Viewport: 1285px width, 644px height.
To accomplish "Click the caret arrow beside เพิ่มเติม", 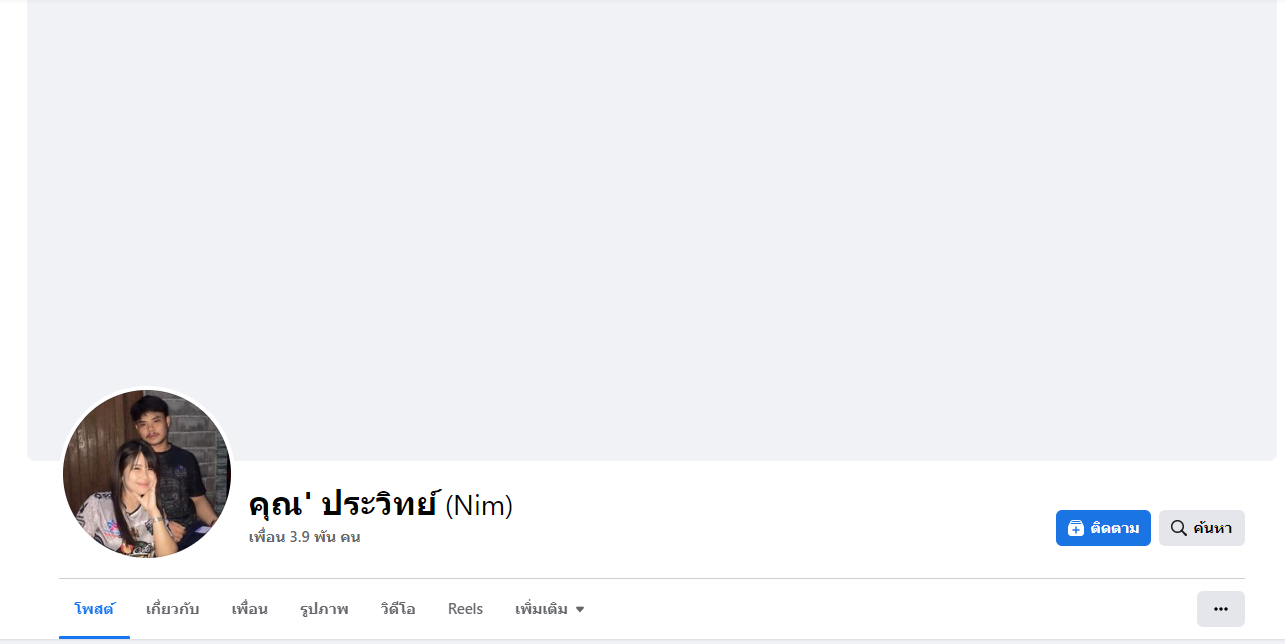I will (580, 609).
